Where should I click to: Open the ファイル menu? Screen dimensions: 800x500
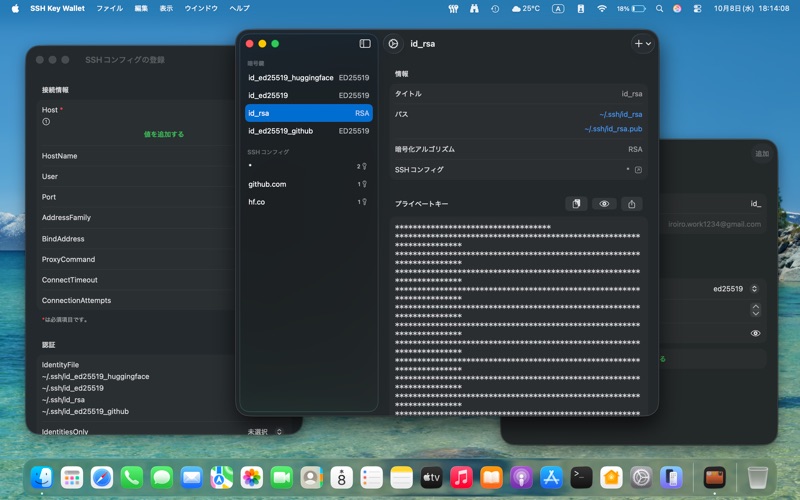click(110, 8)
